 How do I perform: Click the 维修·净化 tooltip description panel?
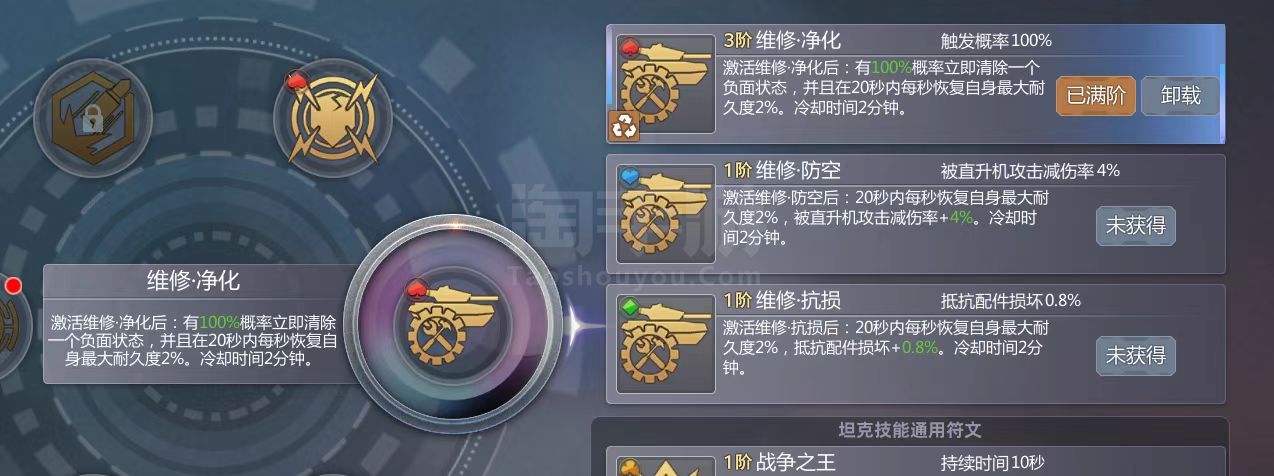pyautogui.click(x=194, y=324)
